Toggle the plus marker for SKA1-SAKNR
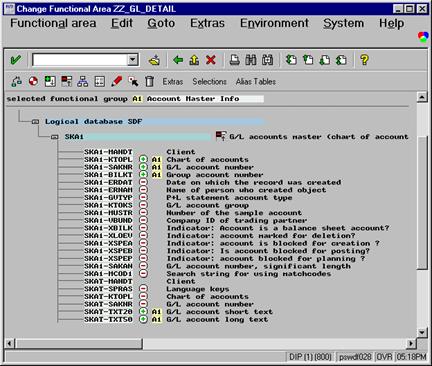Viewport: 432px width, 366px height. 143,167
